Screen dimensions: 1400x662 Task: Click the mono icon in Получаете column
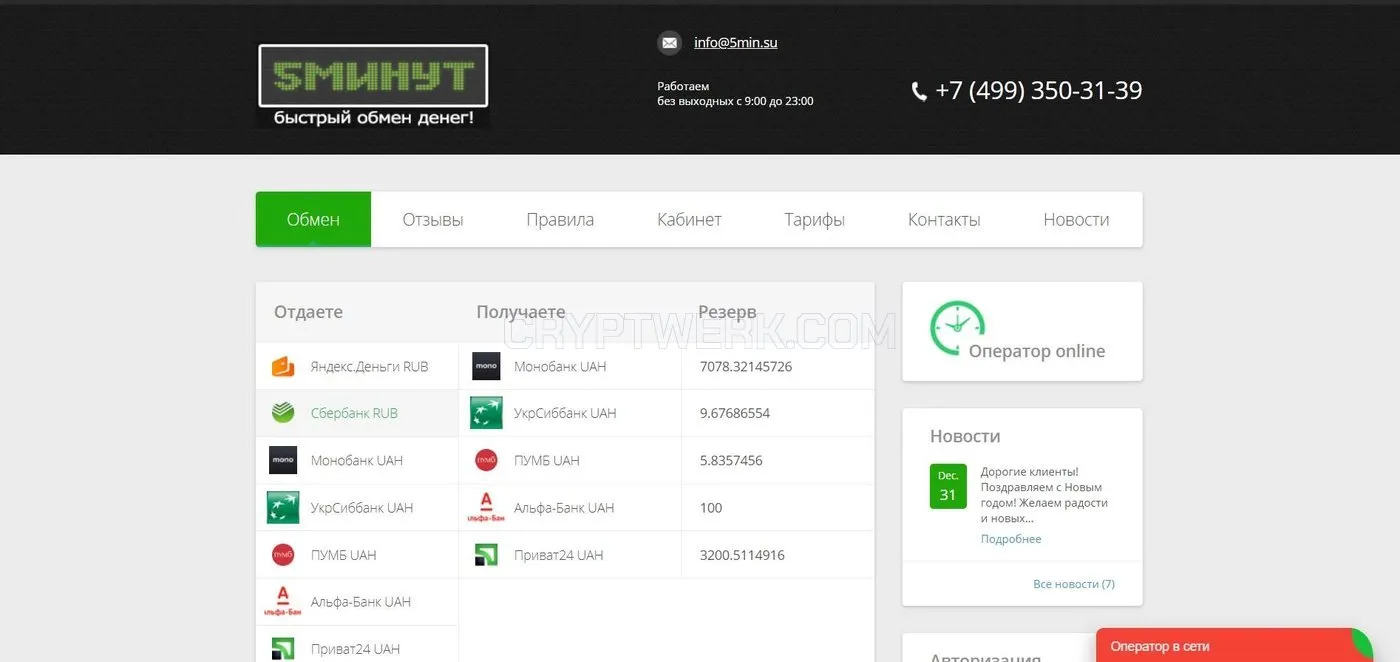point(486,366)
